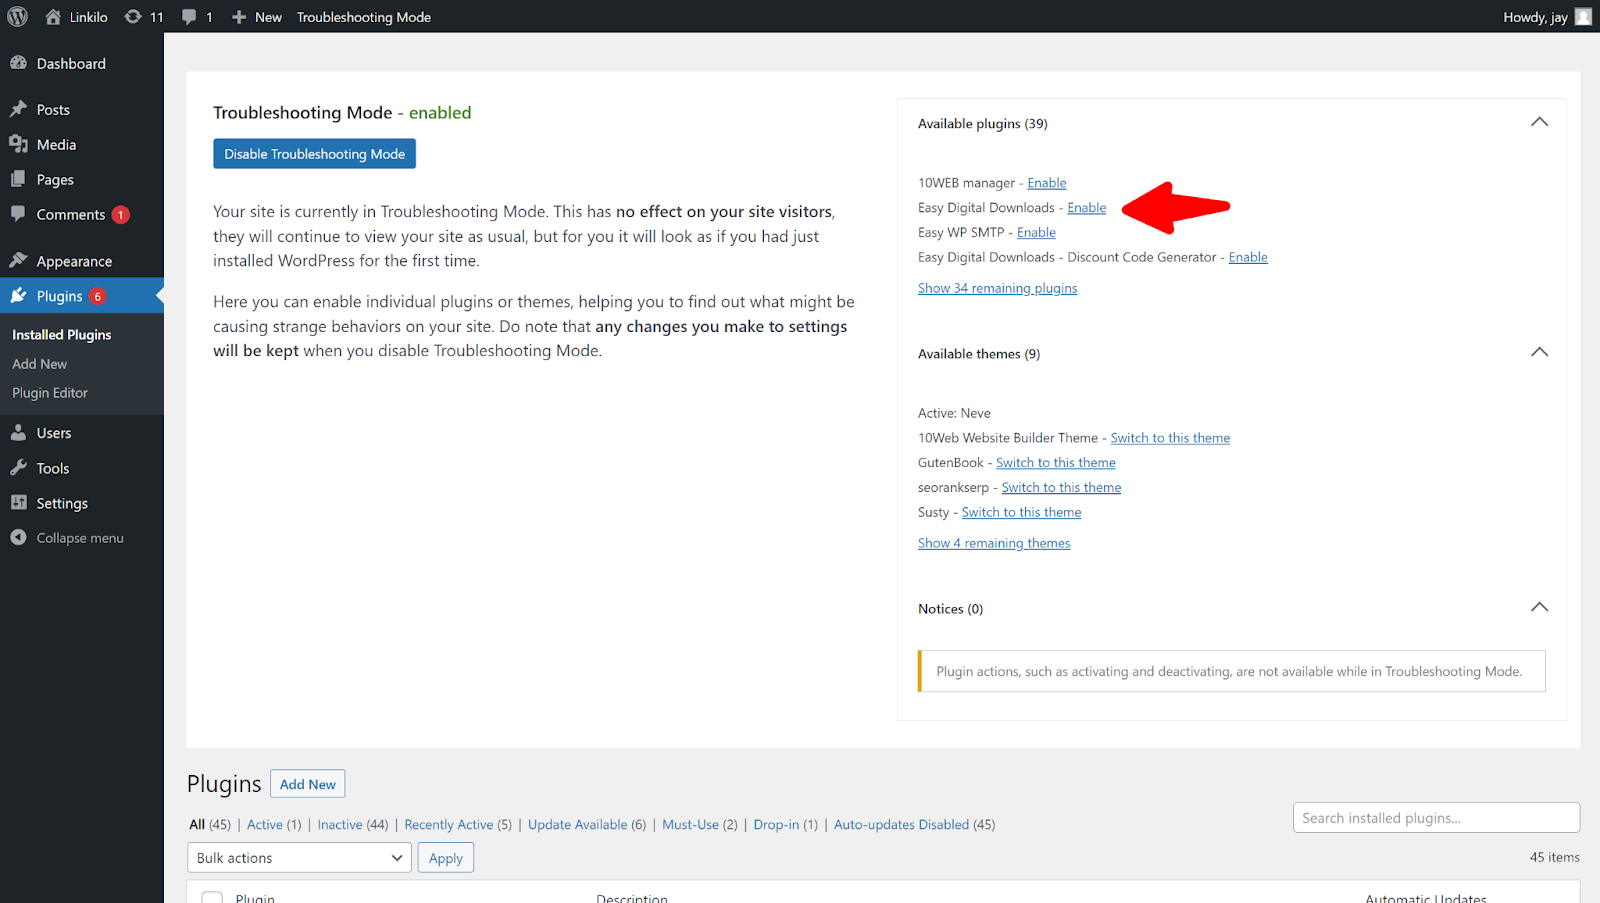This screenshot has height=903, width=1600.
Task: Filter by Auto-updates Disabled (45)
Action: (x=915, y=825)
